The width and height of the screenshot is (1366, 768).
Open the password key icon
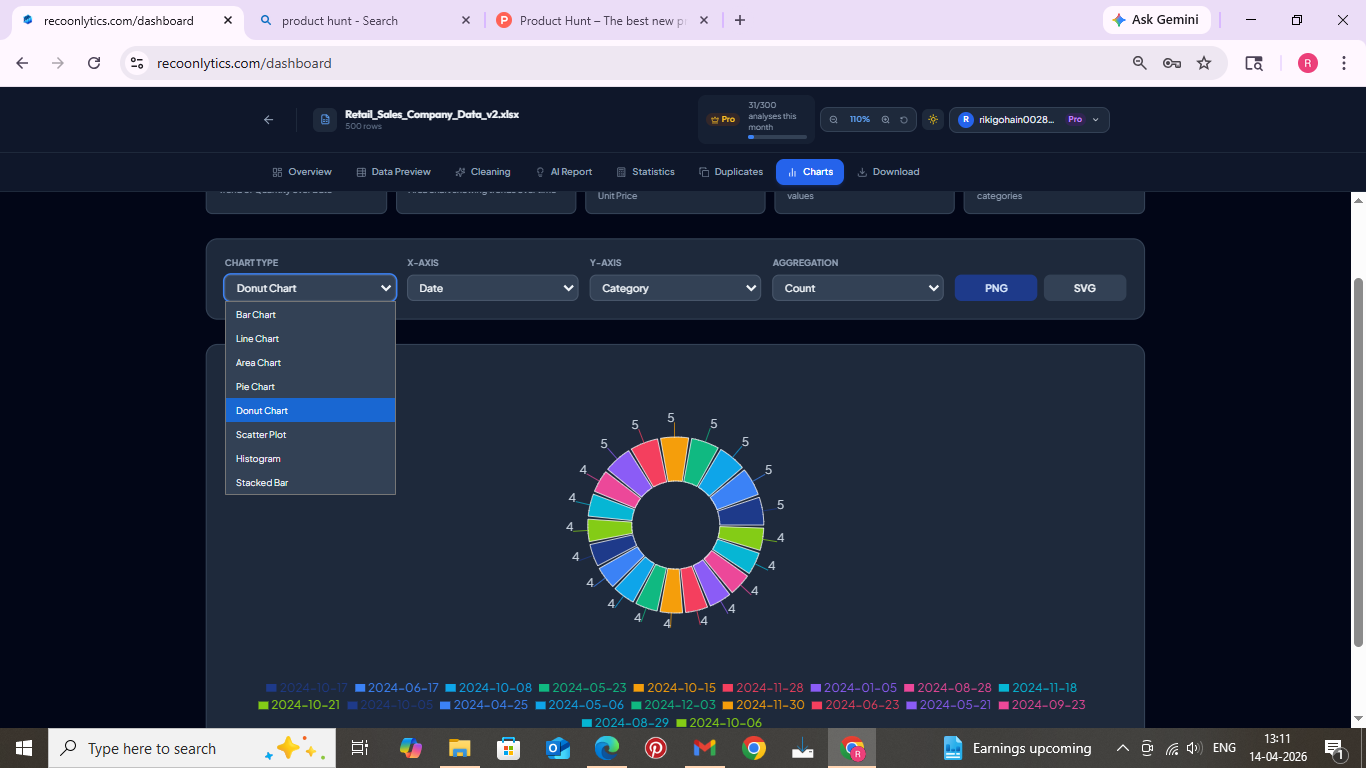tap(1172, 63)
